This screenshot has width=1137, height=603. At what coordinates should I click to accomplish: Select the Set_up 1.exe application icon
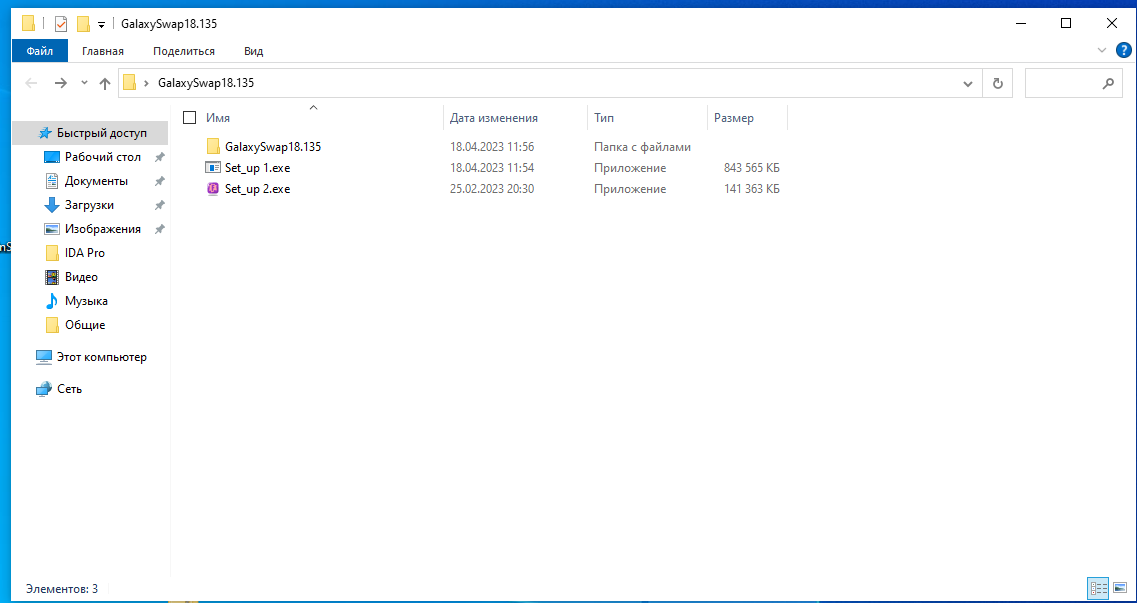pos(213,168)
